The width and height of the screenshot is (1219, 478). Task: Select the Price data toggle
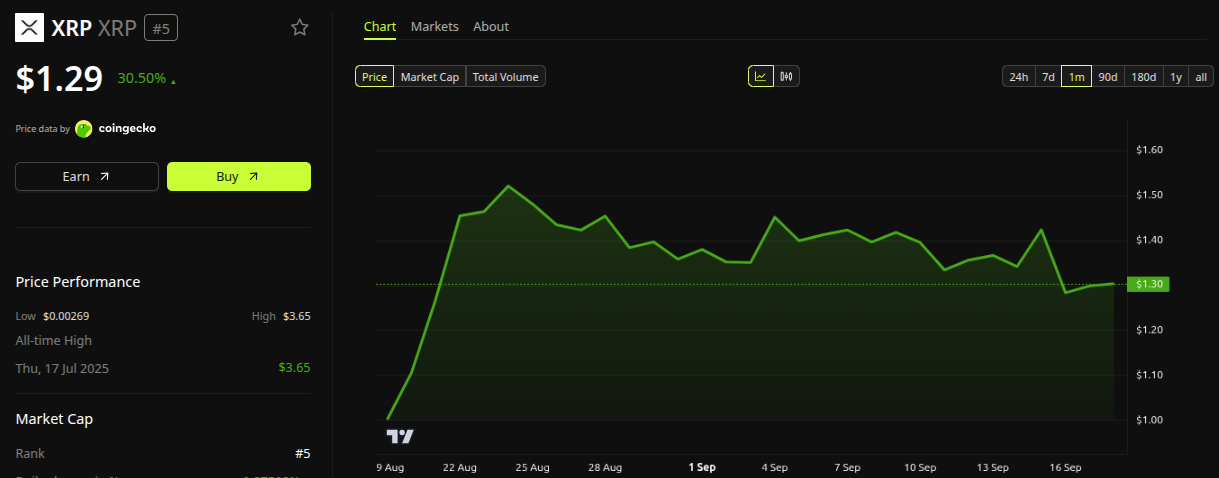pyautogui.click(x=375, y=76)
